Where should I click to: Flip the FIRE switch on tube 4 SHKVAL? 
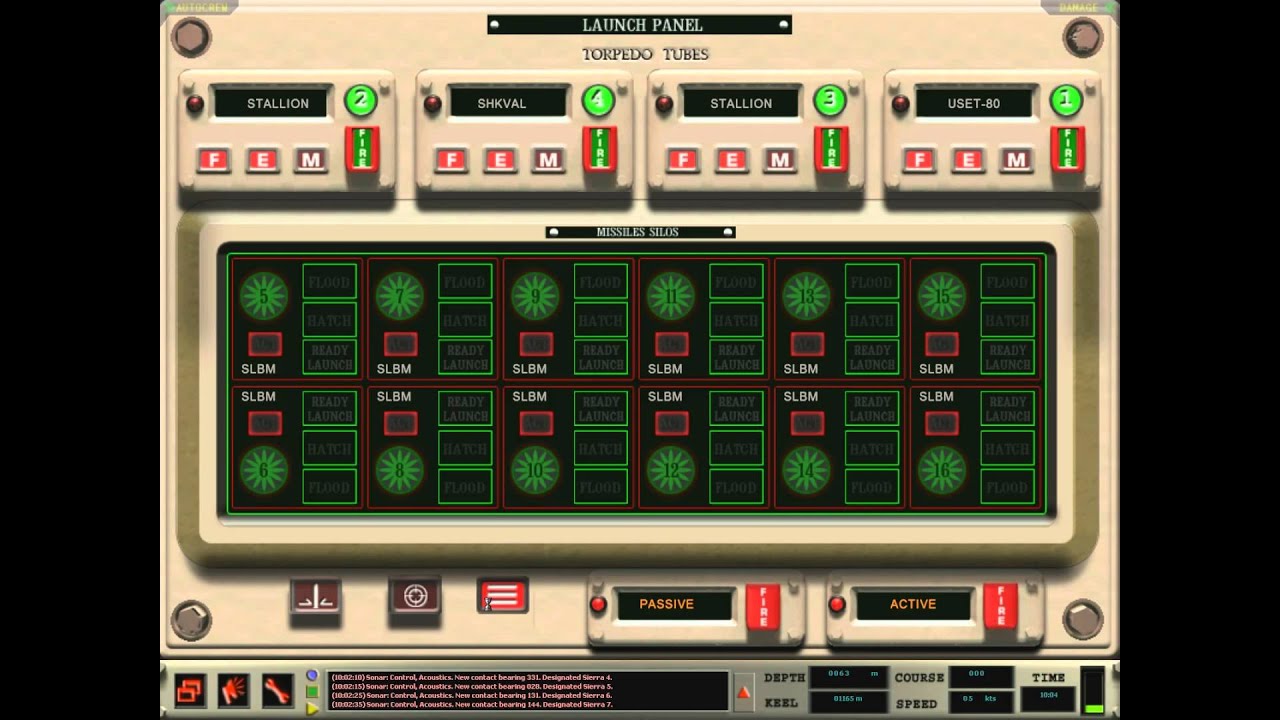[599, 149]
